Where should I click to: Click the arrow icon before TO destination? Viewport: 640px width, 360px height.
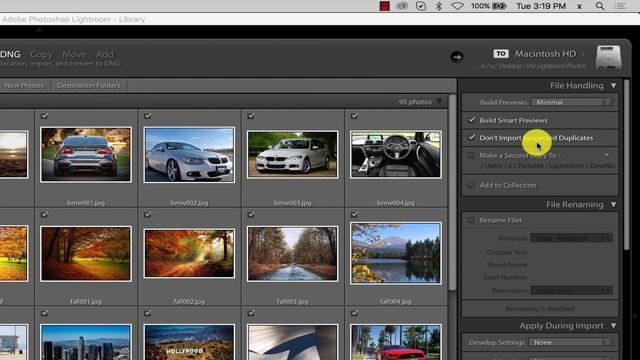457,57
